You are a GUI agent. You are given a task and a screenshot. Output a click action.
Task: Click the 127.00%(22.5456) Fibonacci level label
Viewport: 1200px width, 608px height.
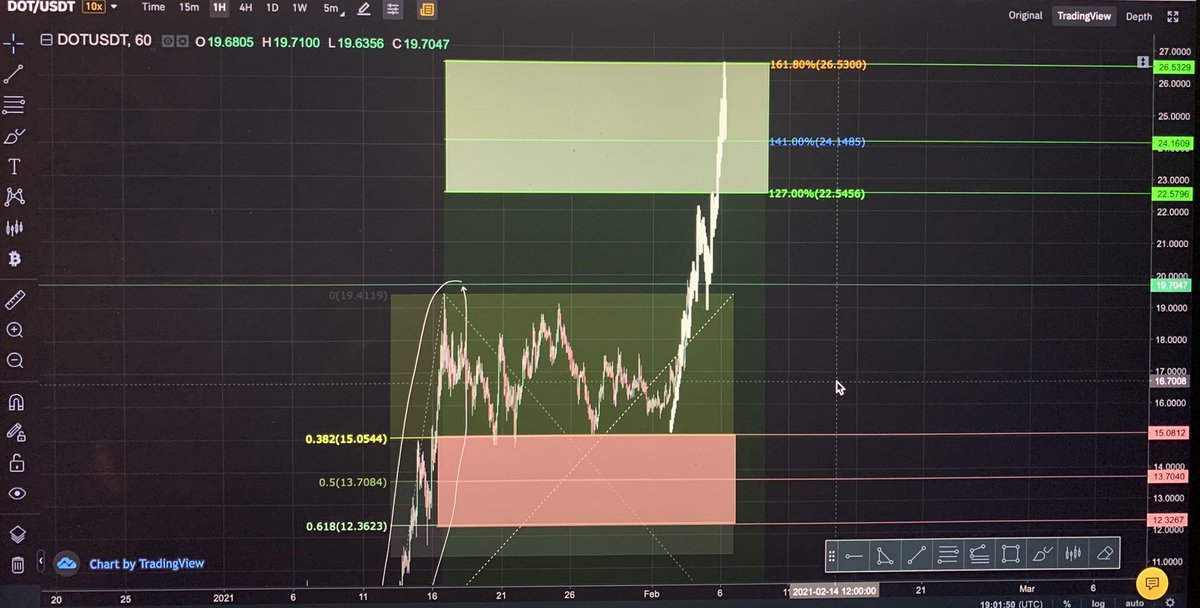[x=817, y=193]
